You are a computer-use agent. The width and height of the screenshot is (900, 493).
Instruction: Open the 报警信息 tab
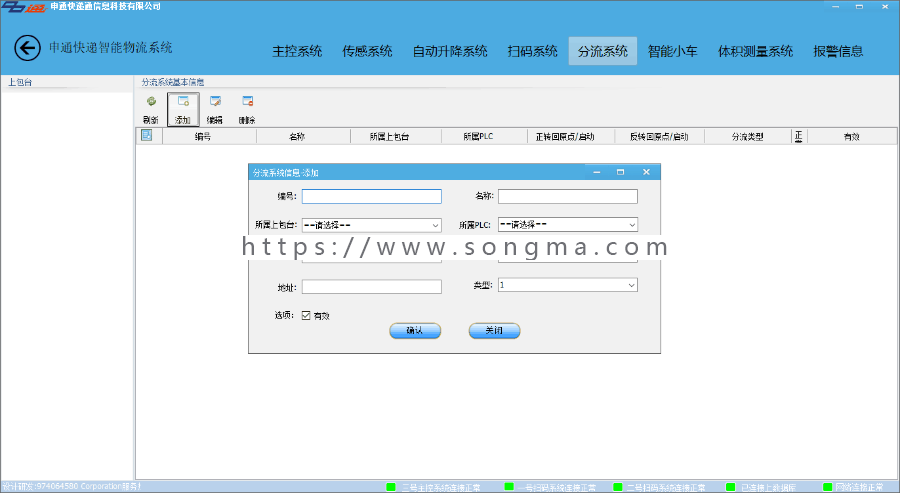point(838,51)
